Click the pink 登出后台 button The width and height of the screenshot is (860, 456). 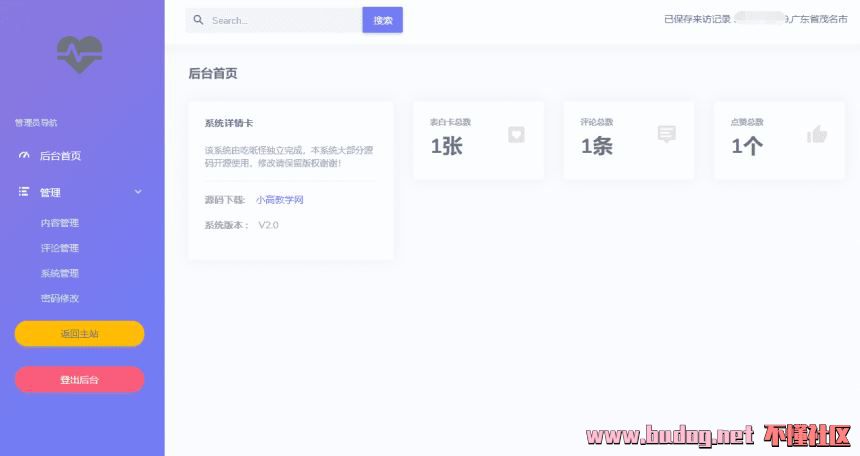[x=79, y=380]
